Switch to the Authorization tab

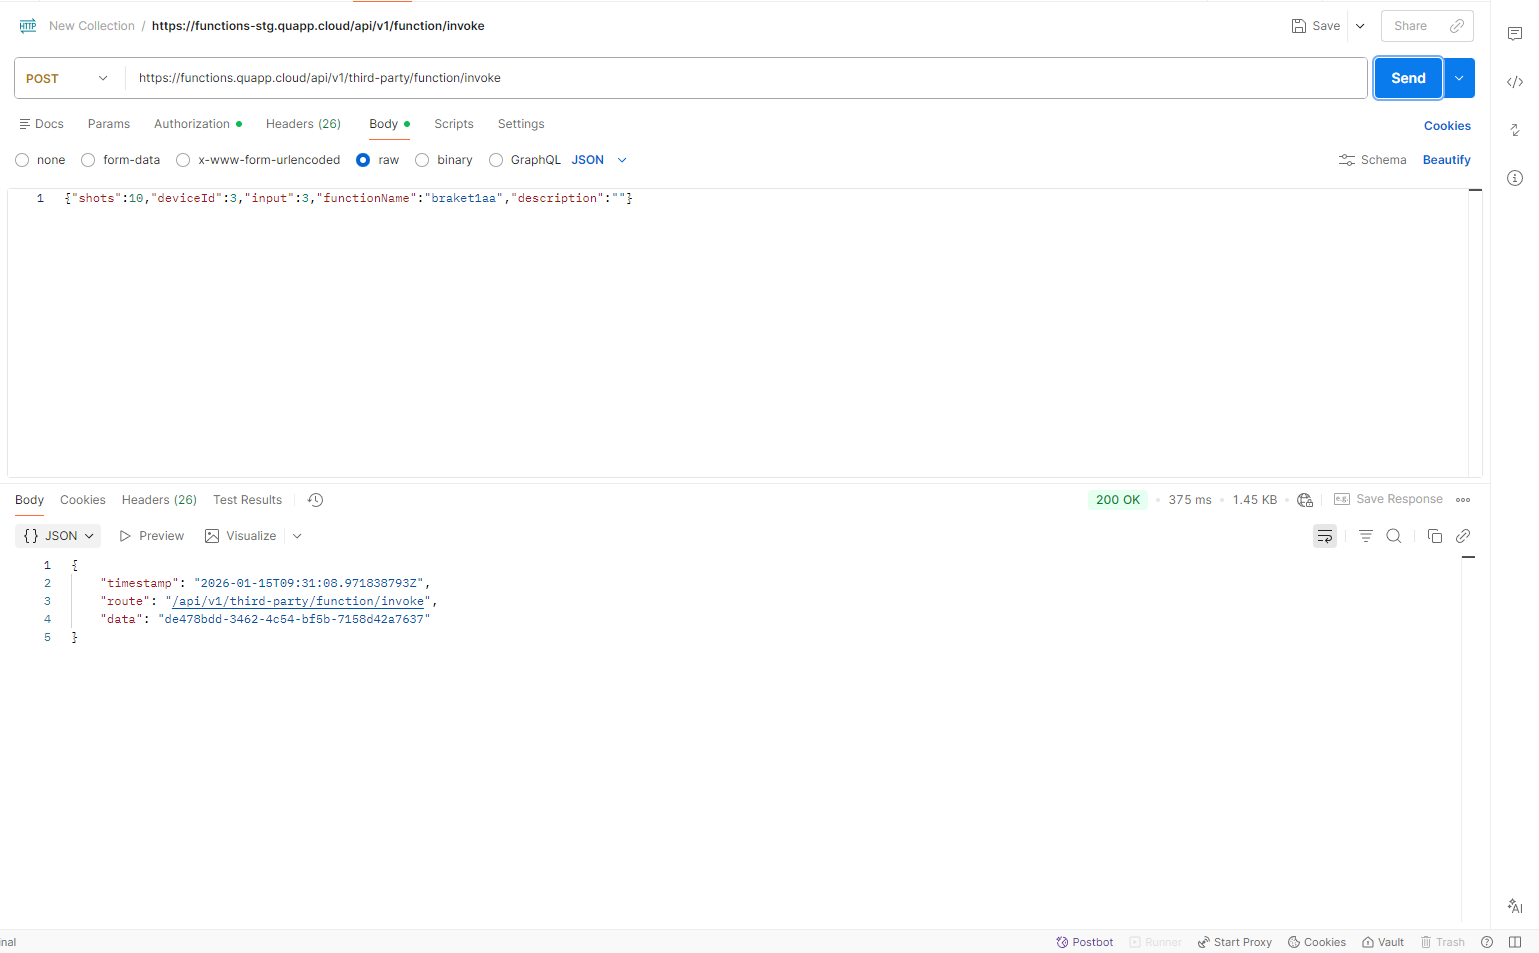coord(192,124)
